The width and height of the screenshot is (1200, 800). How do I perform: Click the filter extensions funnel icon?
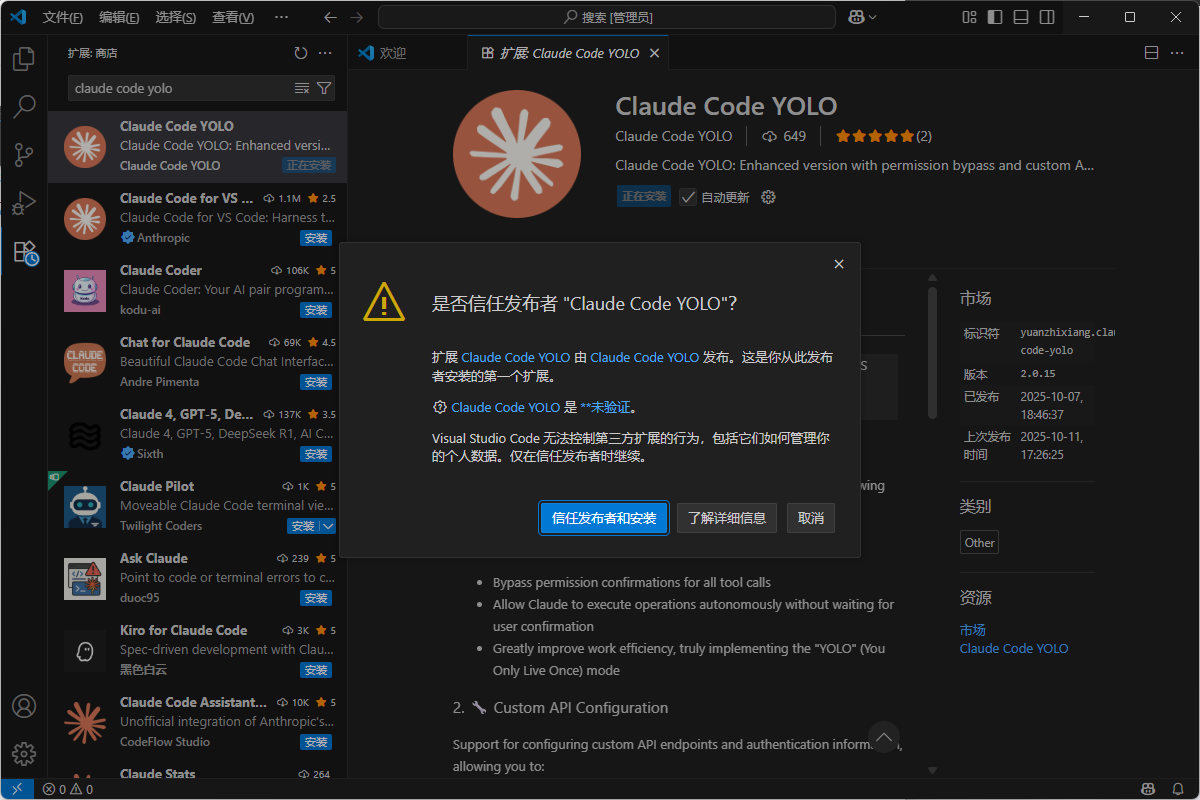tap(324, 88)
